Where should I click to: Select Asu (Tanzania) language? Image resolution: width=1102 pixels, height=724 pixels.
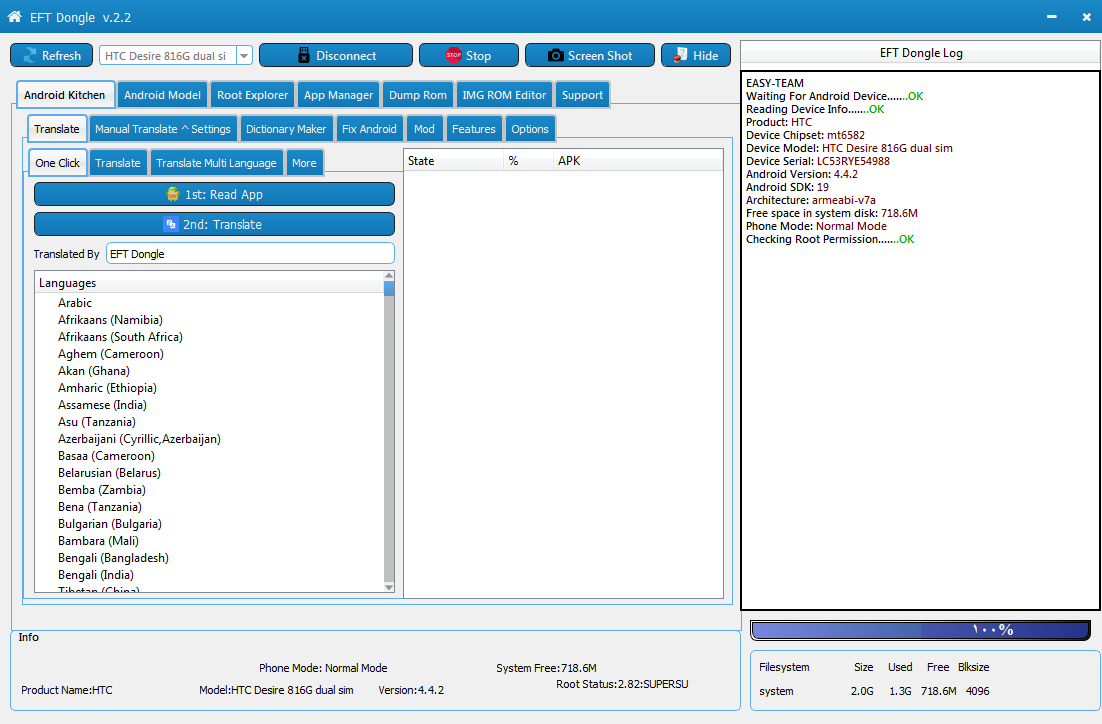96,422
